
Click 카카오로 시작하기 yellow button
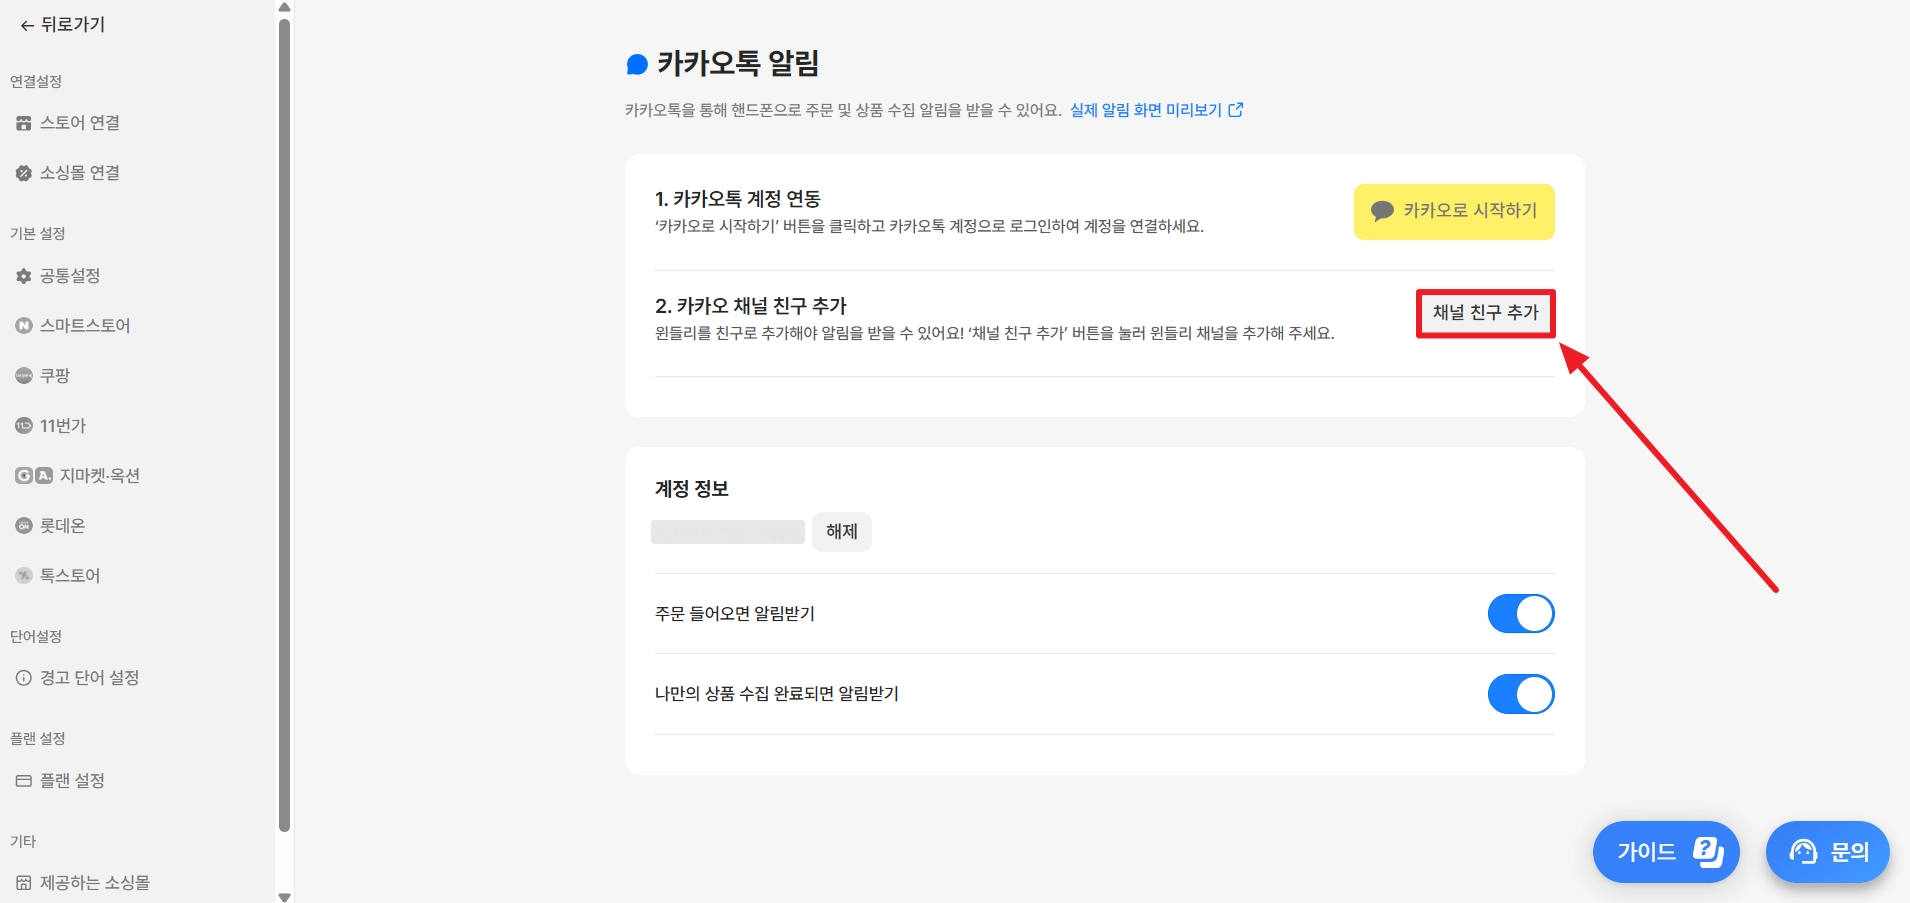pyautogui.click(x=1454, y=211)
